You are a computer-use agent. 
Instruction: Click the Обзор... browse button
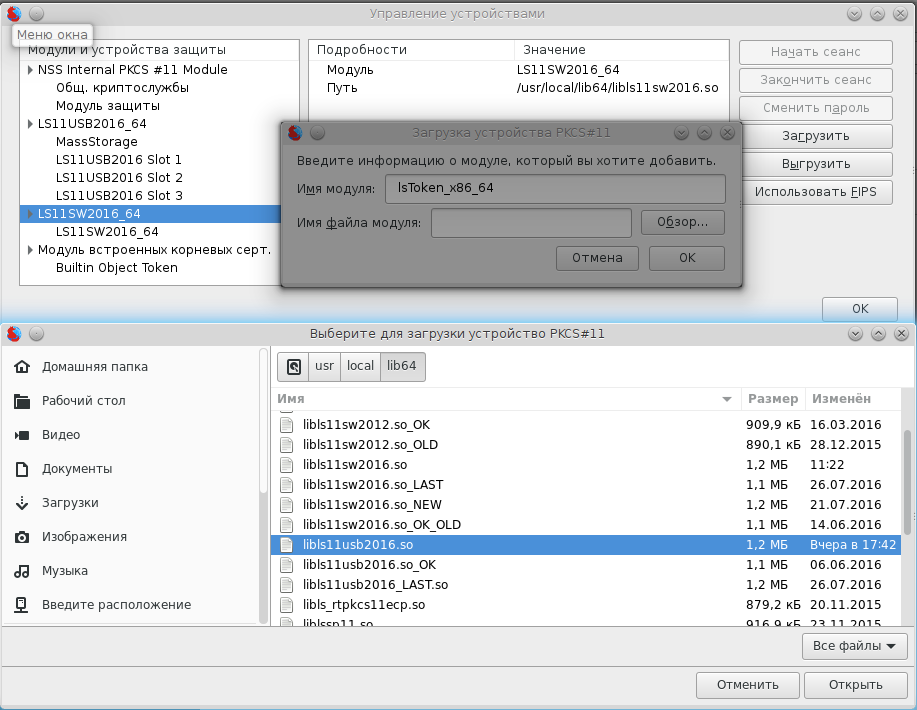[x=682, y=223]
